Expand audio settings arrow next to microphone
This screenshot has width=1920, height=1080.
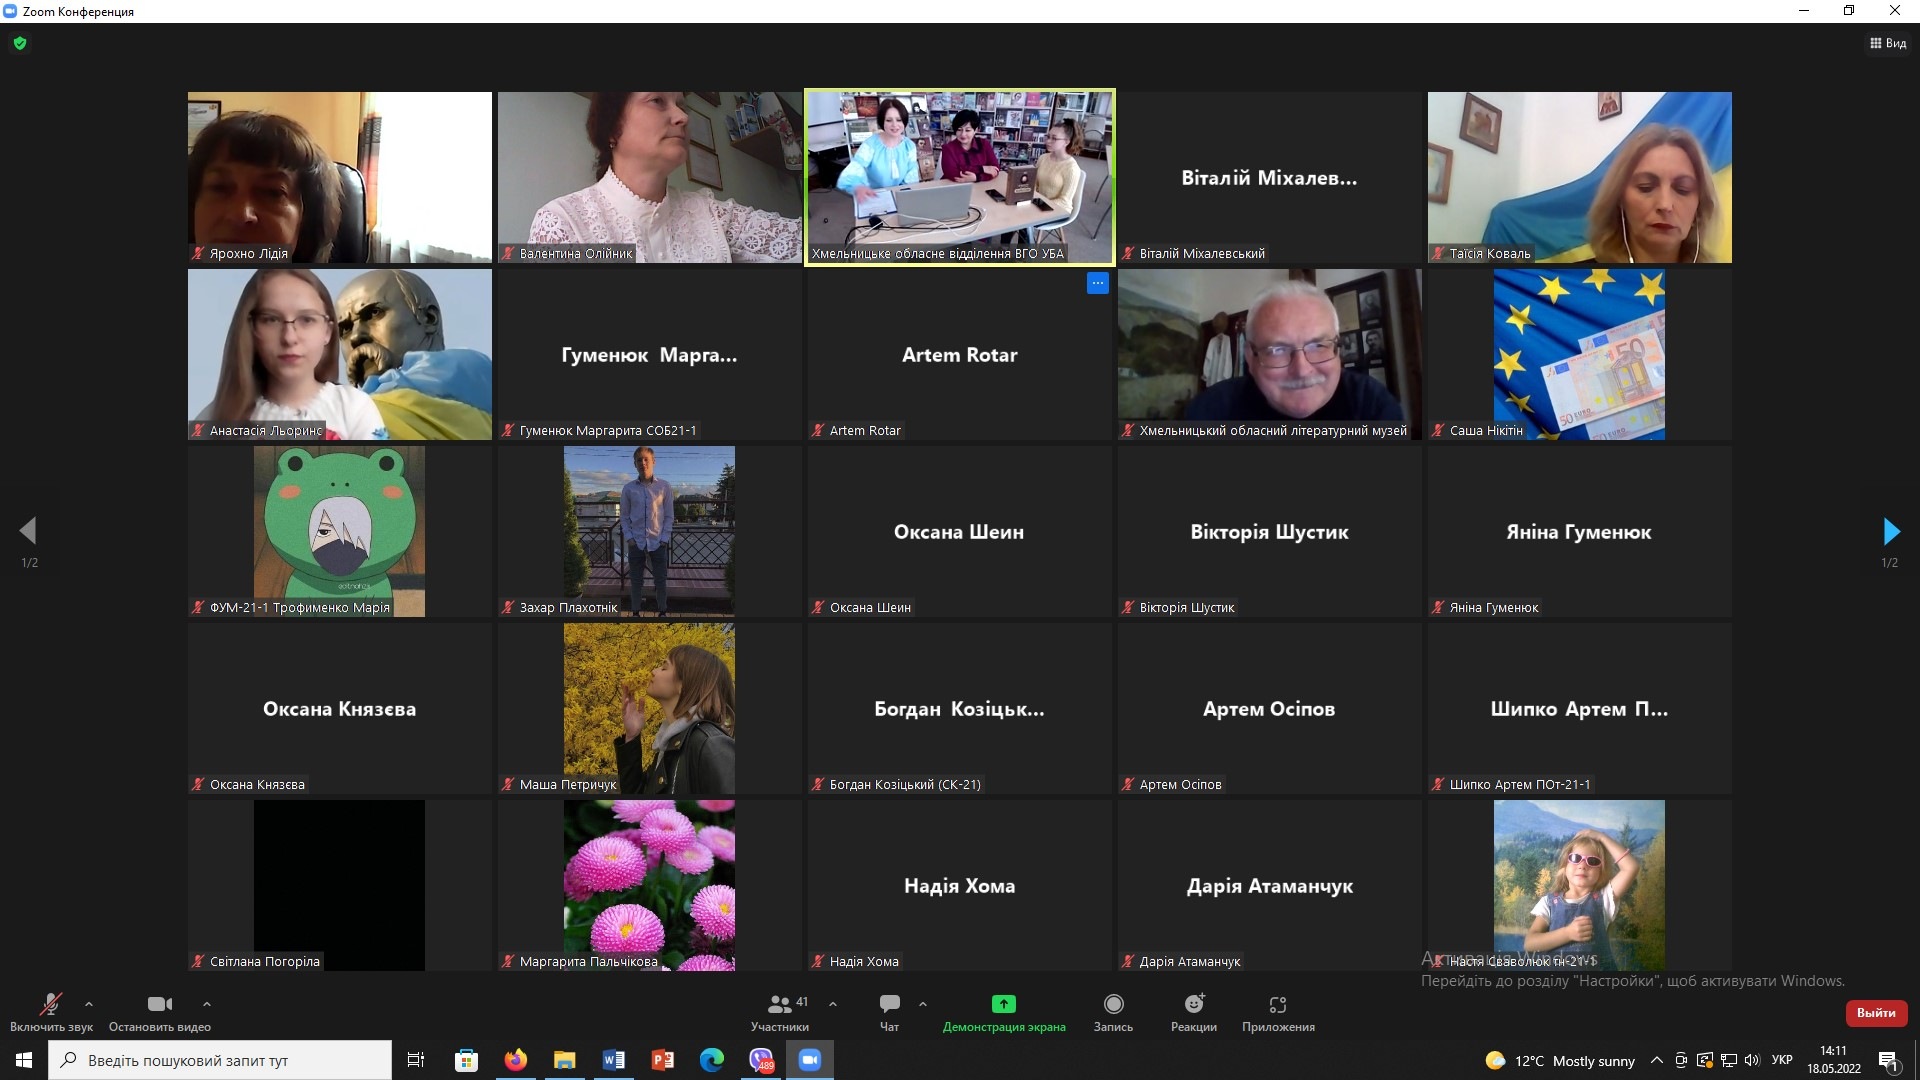(89, 1003)
